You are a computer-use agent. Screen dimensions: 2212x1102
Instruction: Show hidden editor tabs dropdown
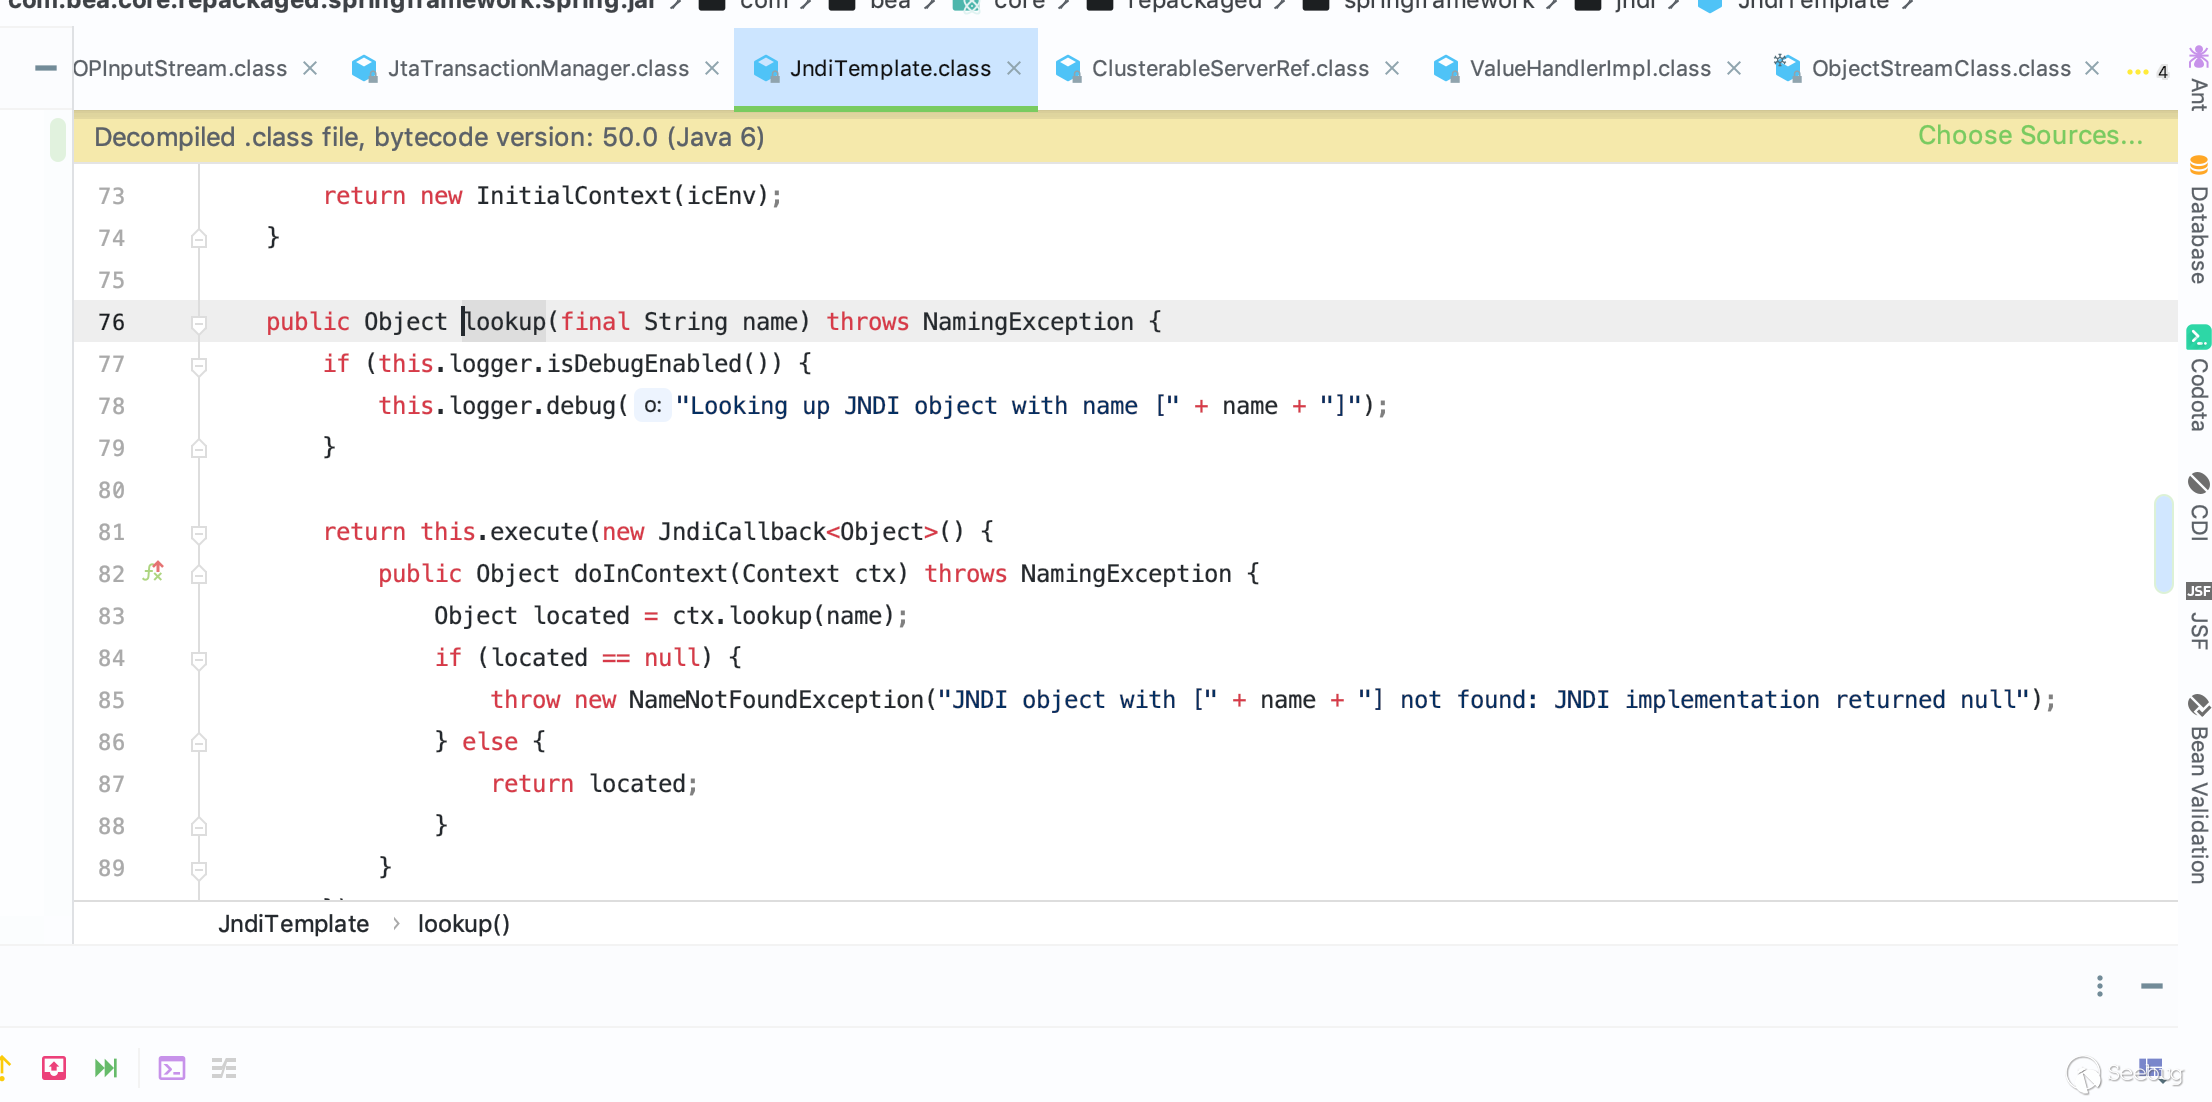click(2145, 71)
